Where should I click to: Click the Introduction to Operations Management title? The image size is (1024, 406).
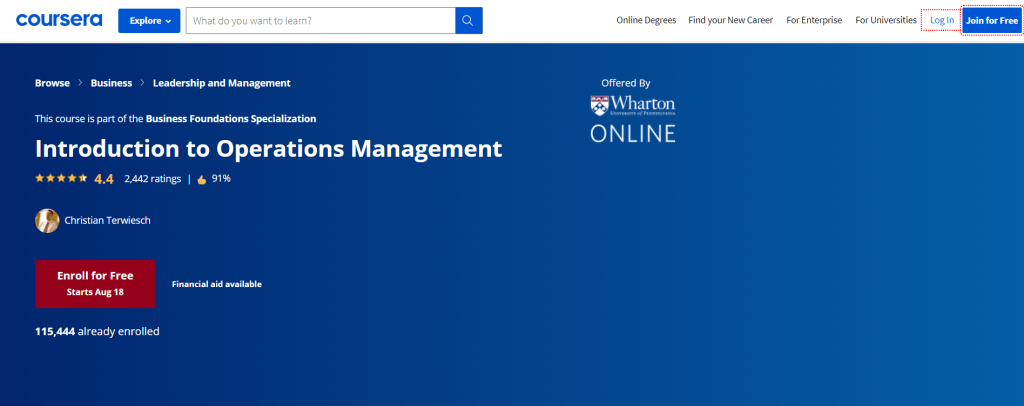(x=268, y=149)
